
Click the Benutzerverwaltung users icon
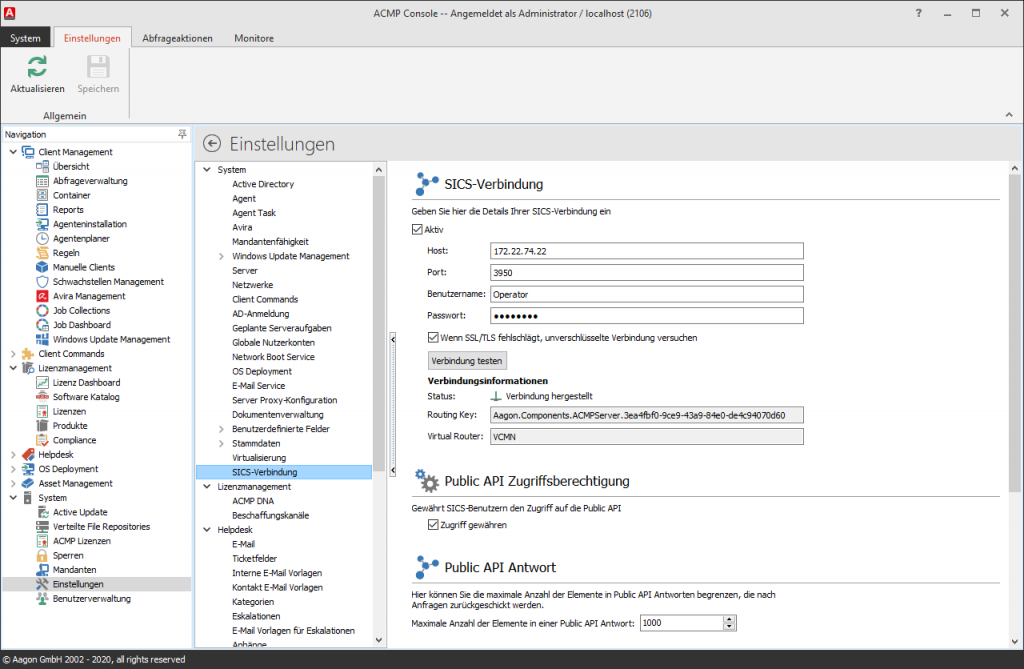point(43,598)
